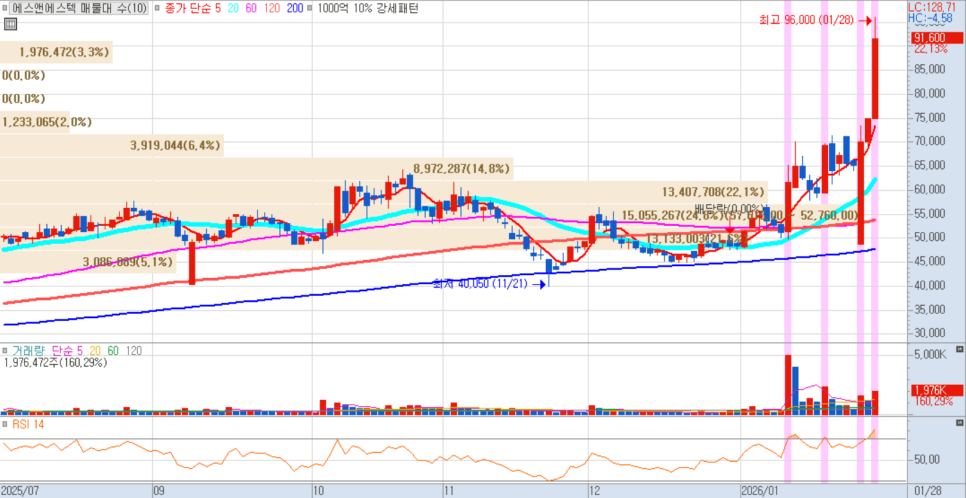This screenshot has width=966, height=498.
Task: Click the red 1,976K volume tag
Action: pyautogui.click(x=936, y=390)
